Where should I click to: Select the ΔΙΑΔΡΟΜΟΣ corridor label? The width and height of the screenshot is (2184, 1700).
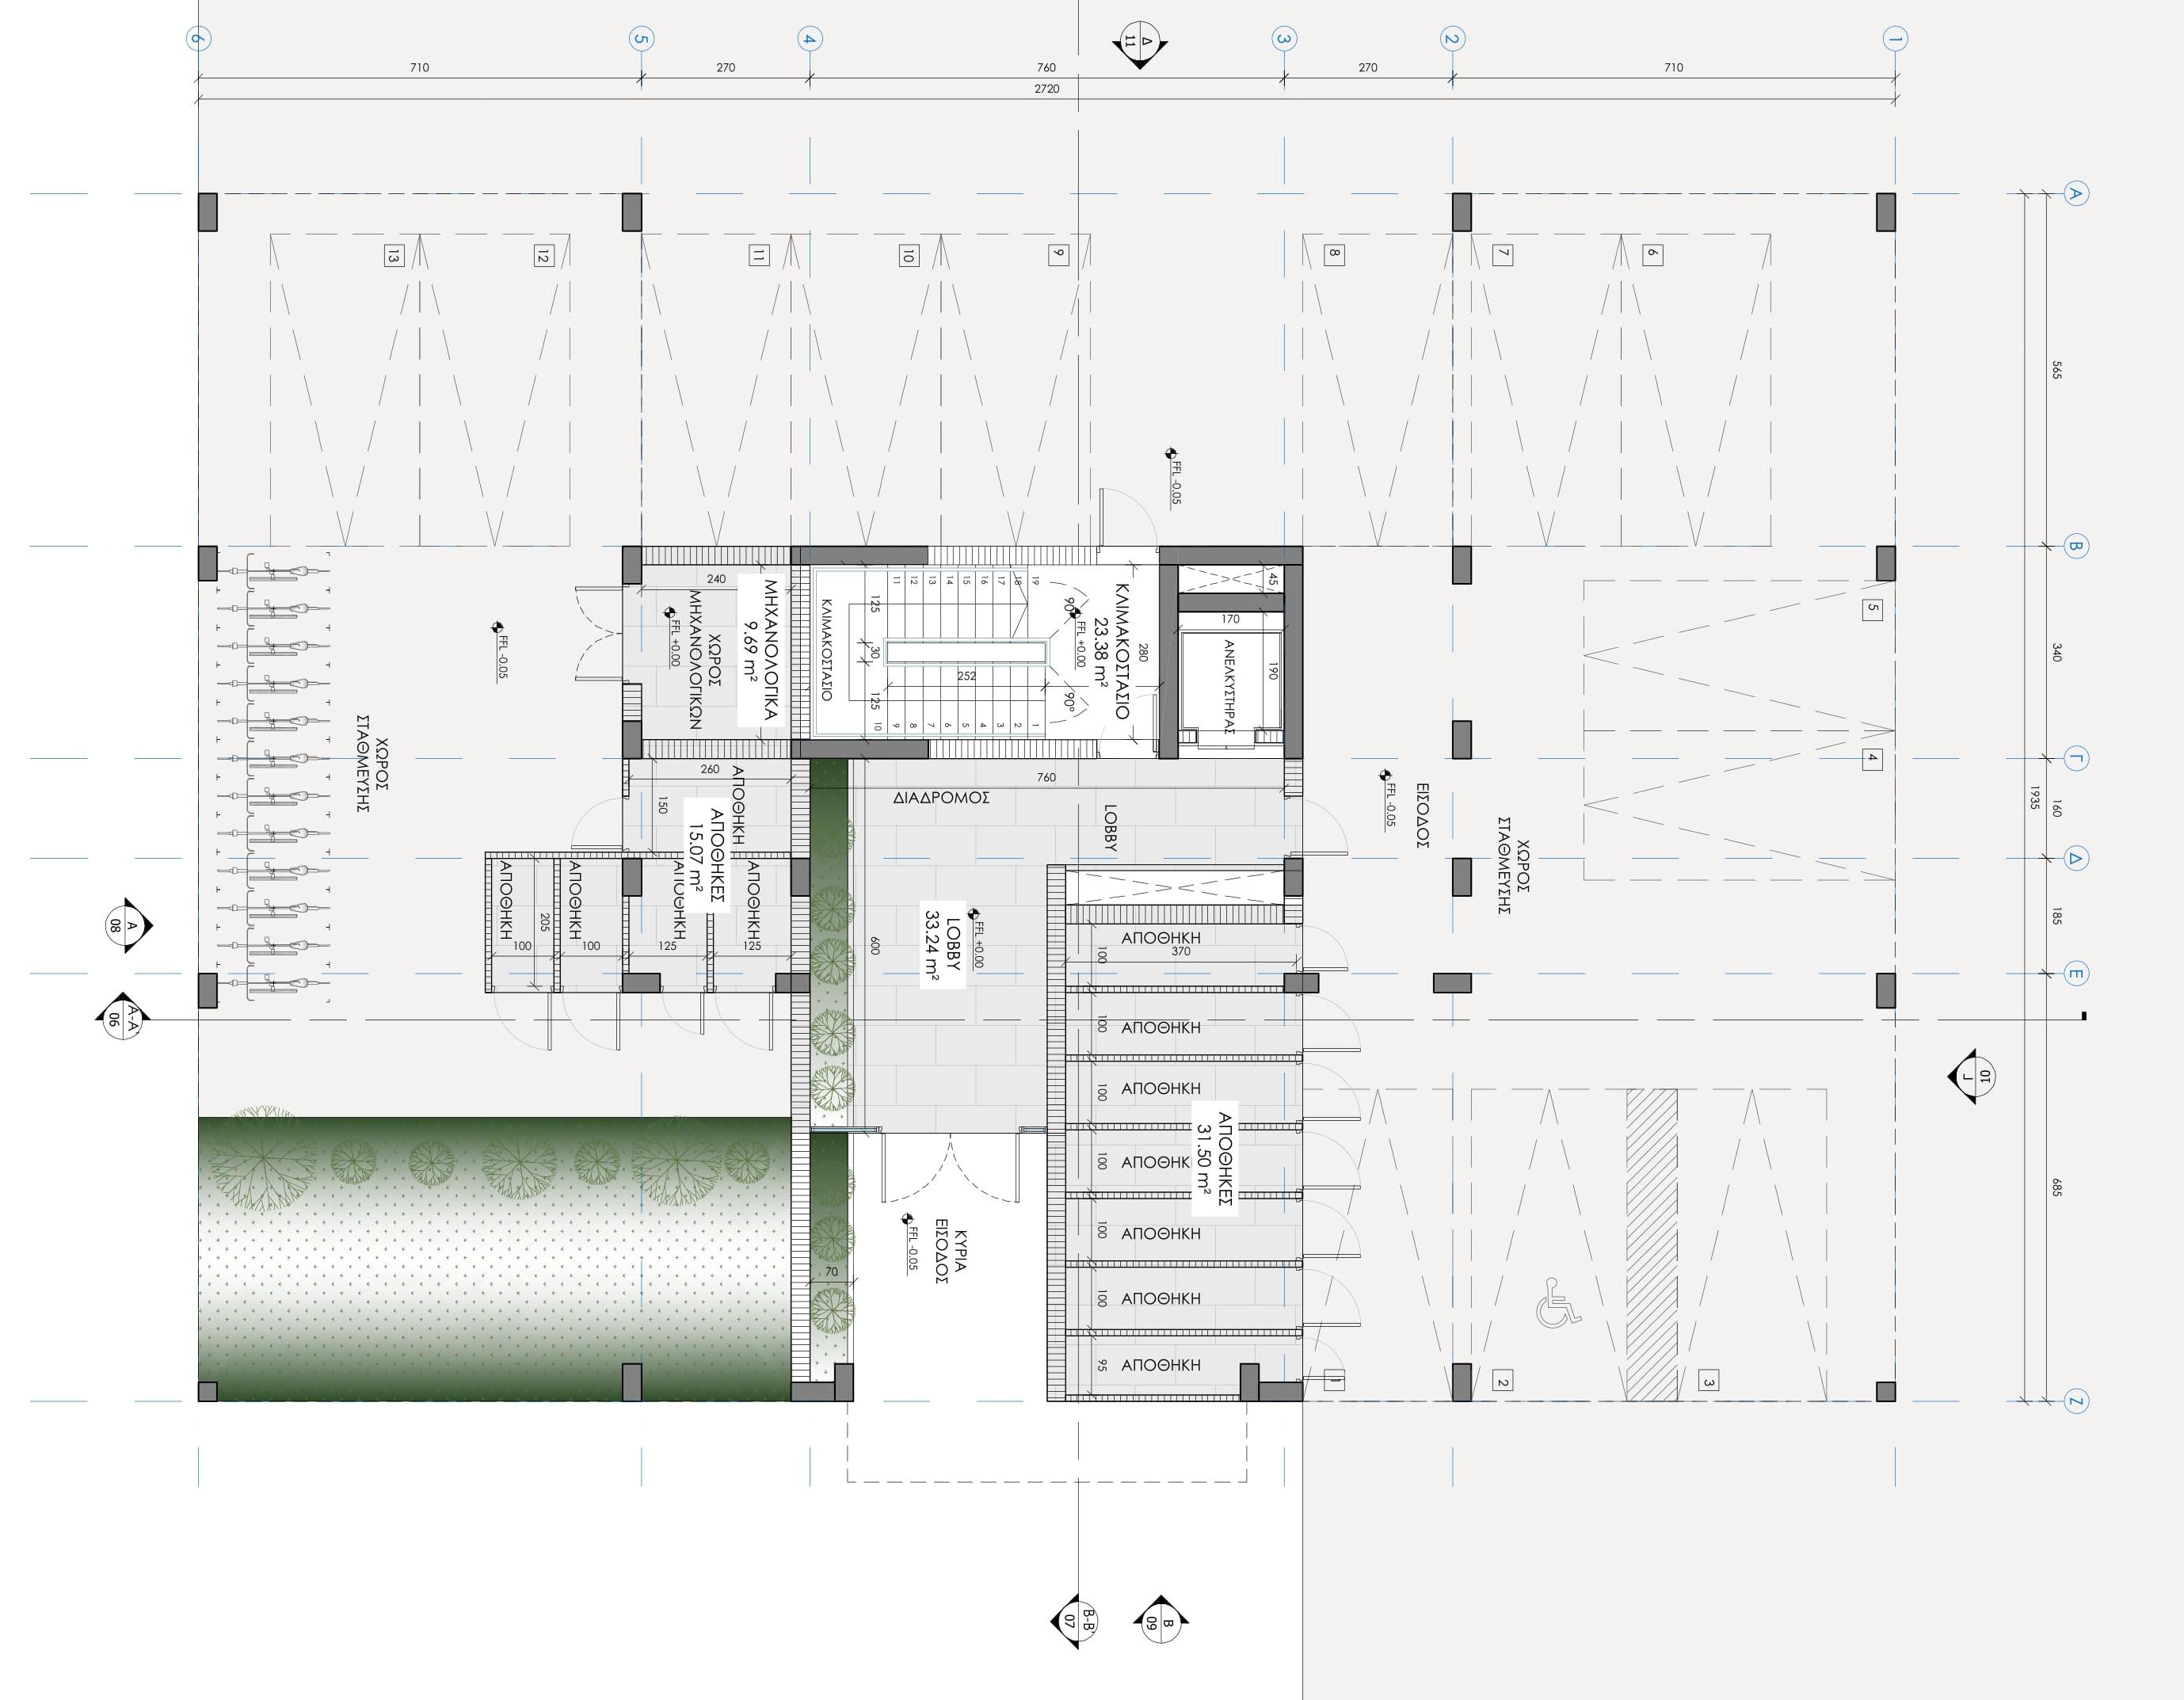[x=942, y=798]
